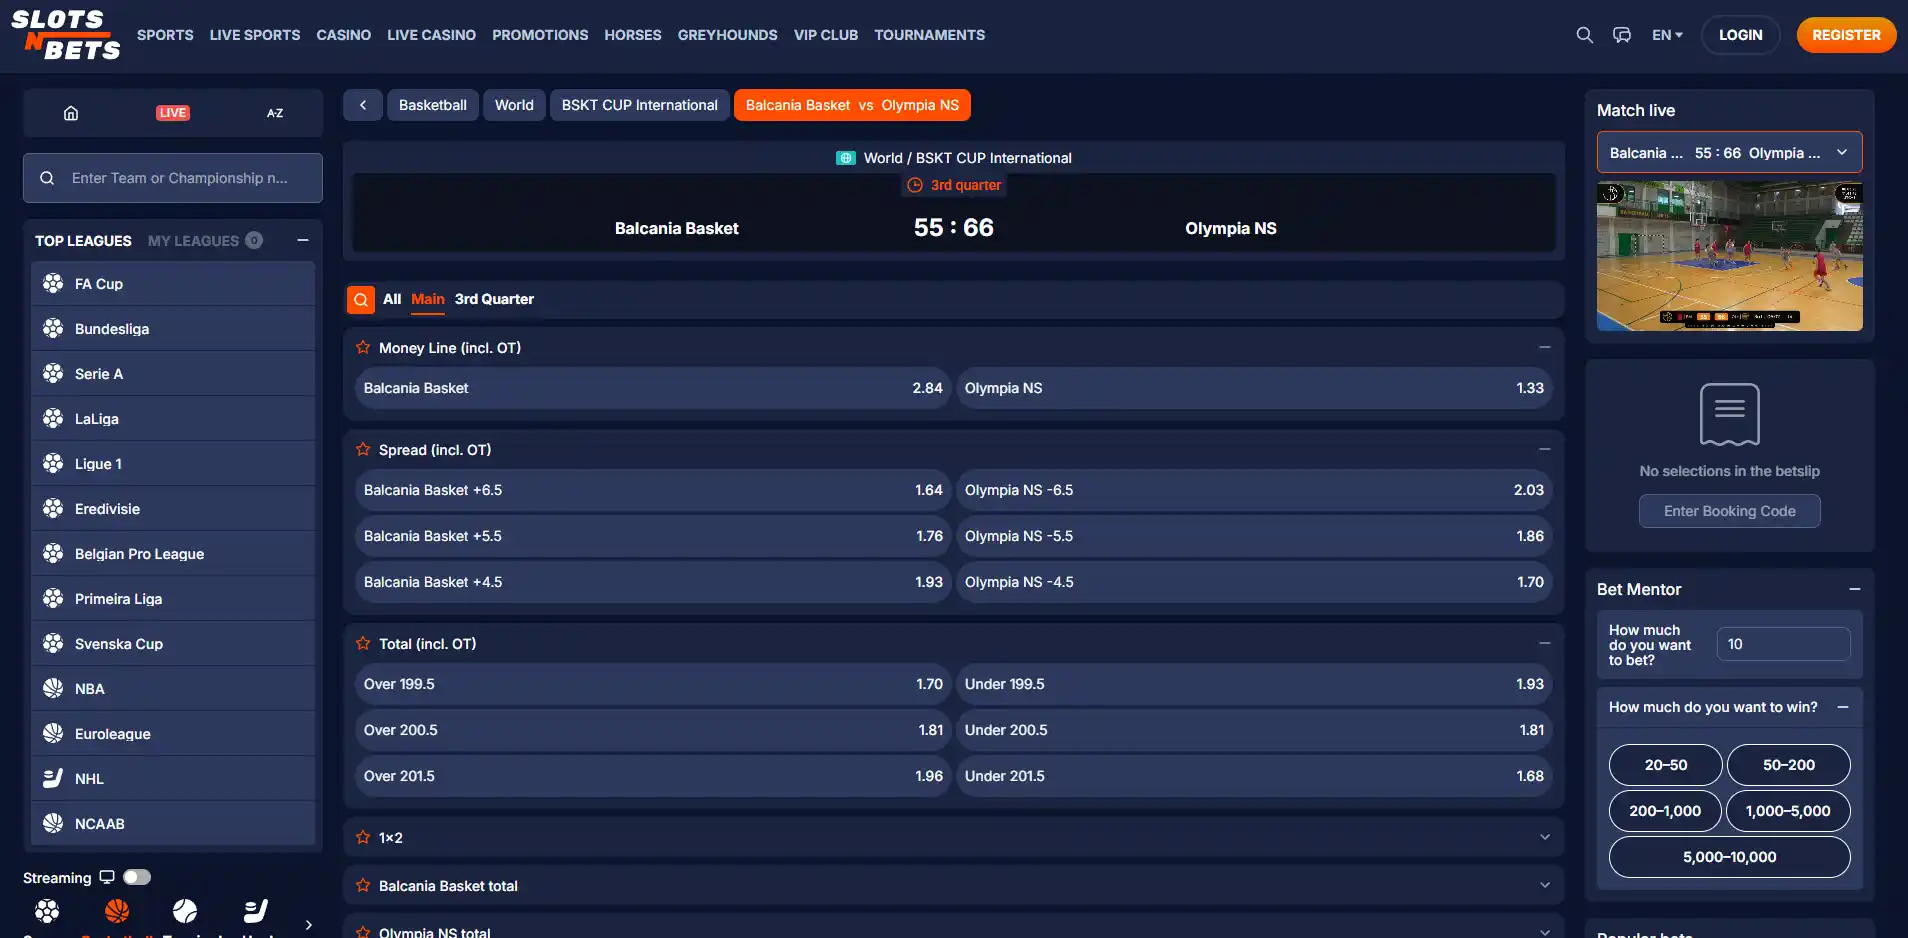
Task: Click the SlotsNBets logo
Action: tap(66, 35)
